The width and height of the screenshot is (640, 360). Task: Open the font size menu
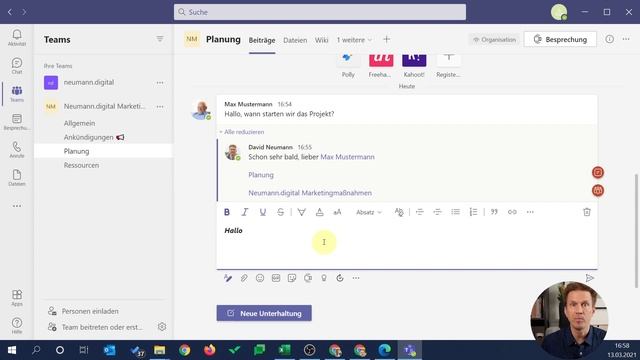(x=337, y=212)
